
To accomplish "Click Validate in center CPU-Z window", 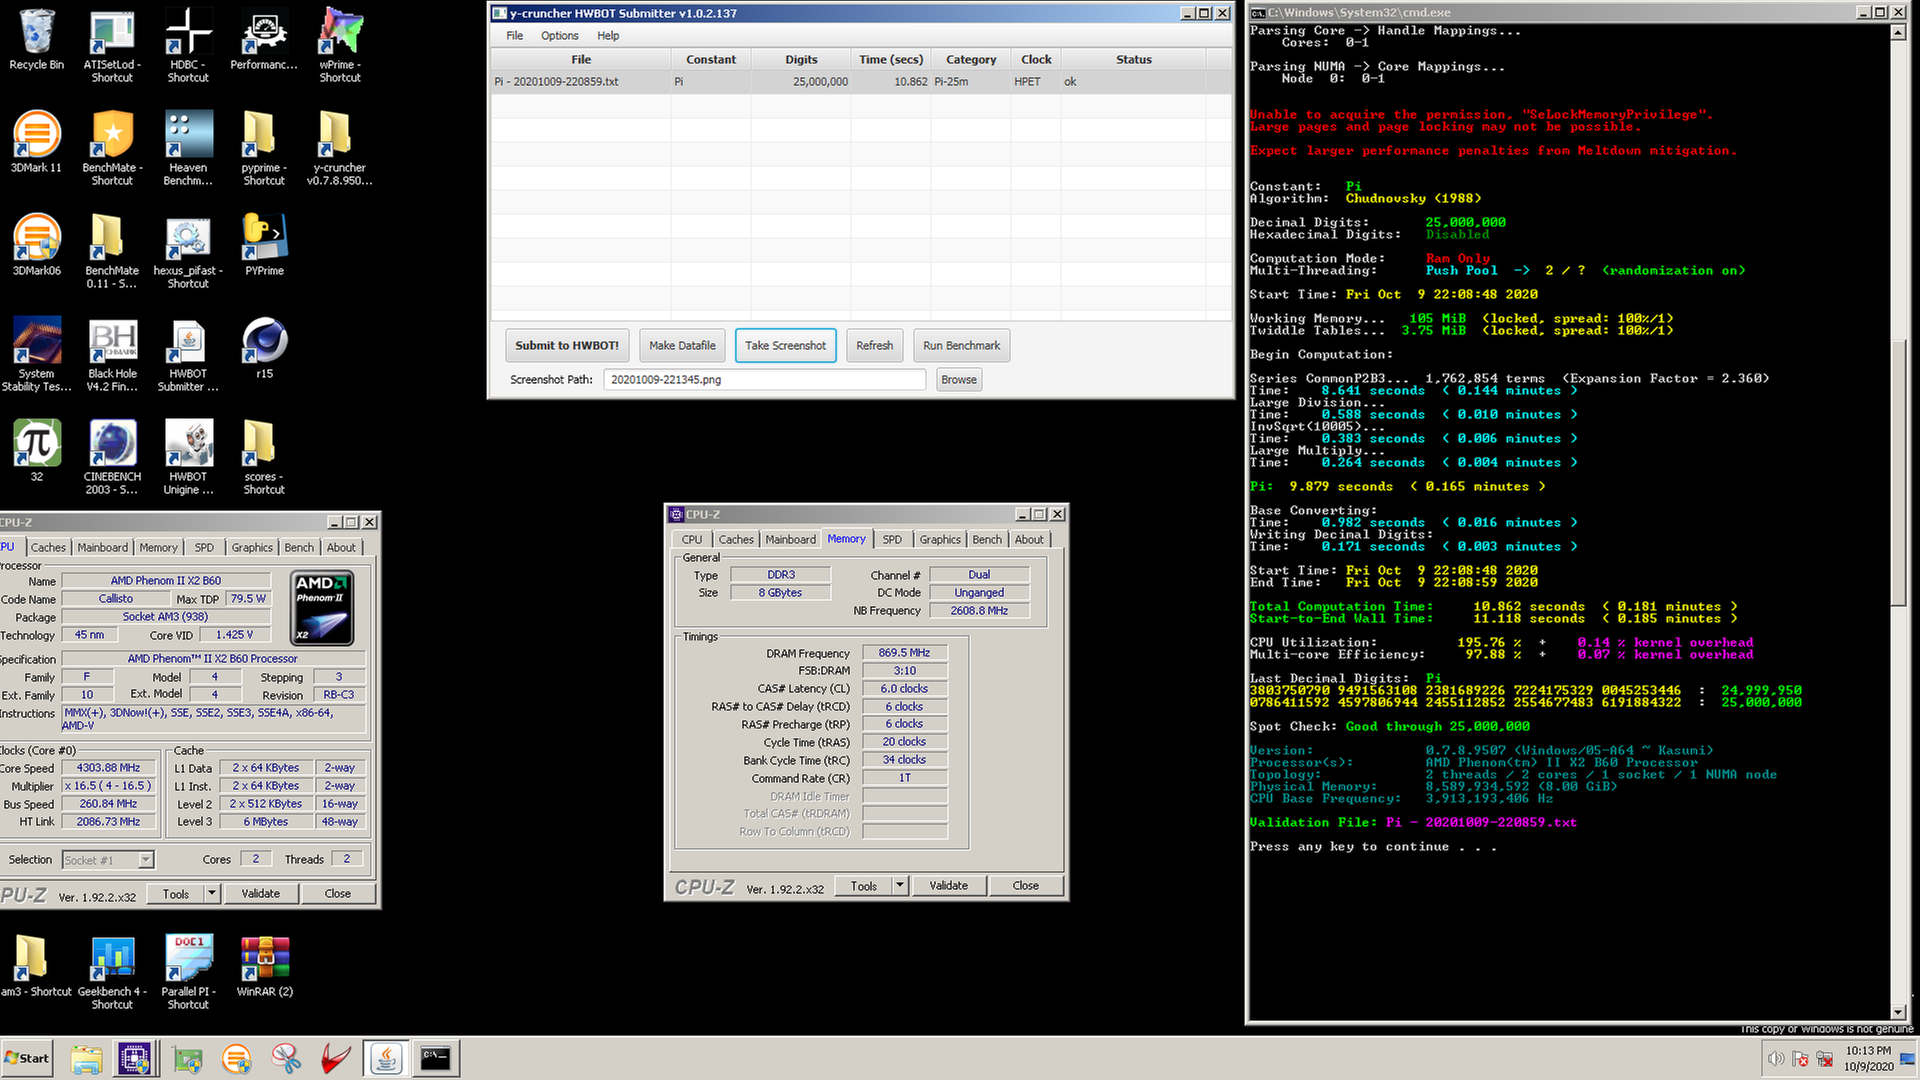I will point(948,886).
